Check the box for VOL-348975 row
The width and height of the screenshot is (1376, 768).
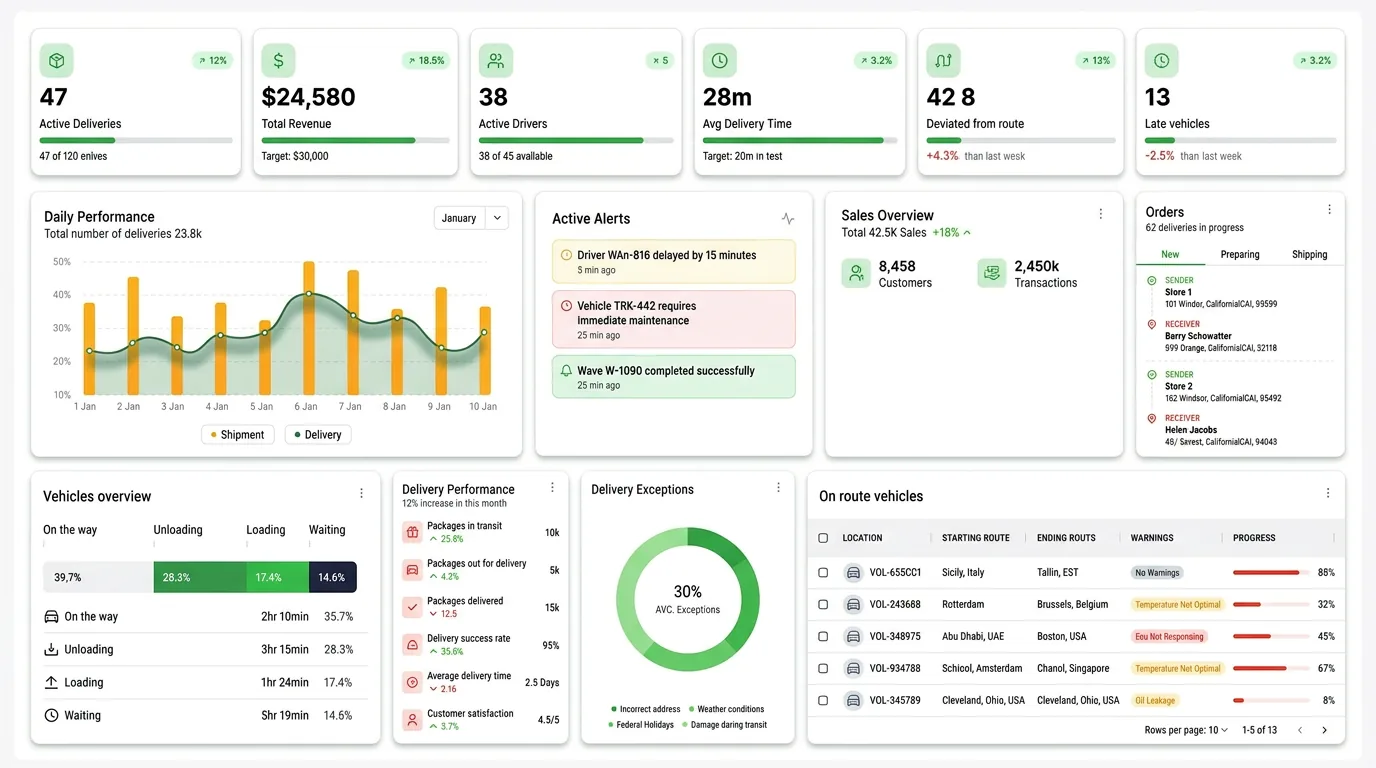[x=823, y=637]
